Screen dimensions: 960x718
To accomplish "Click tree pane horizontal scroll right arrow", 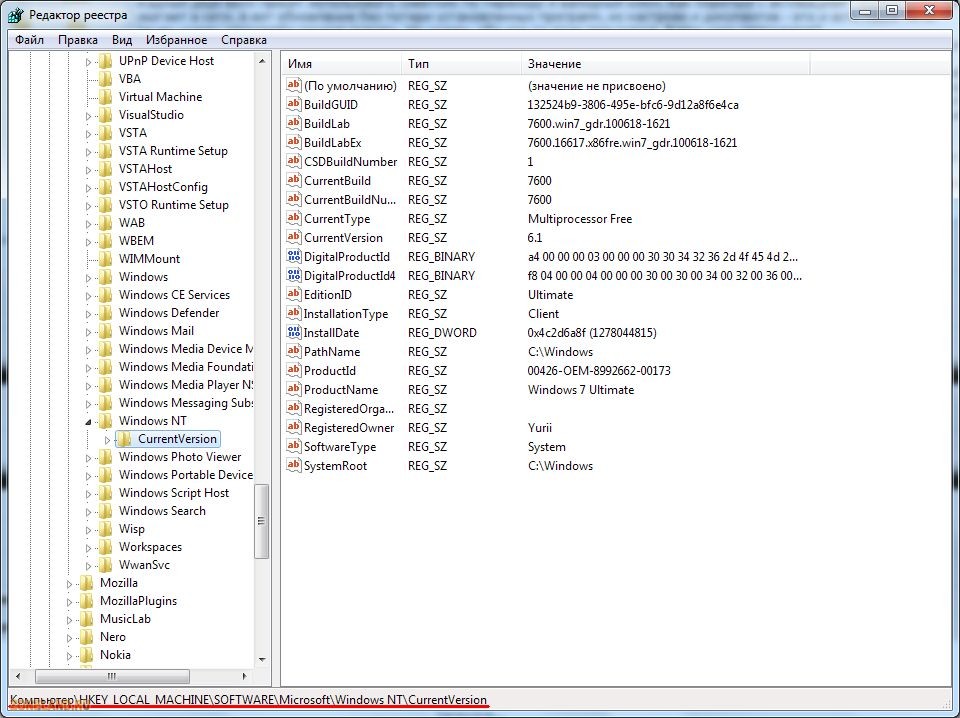I will [x=244, y=676].
